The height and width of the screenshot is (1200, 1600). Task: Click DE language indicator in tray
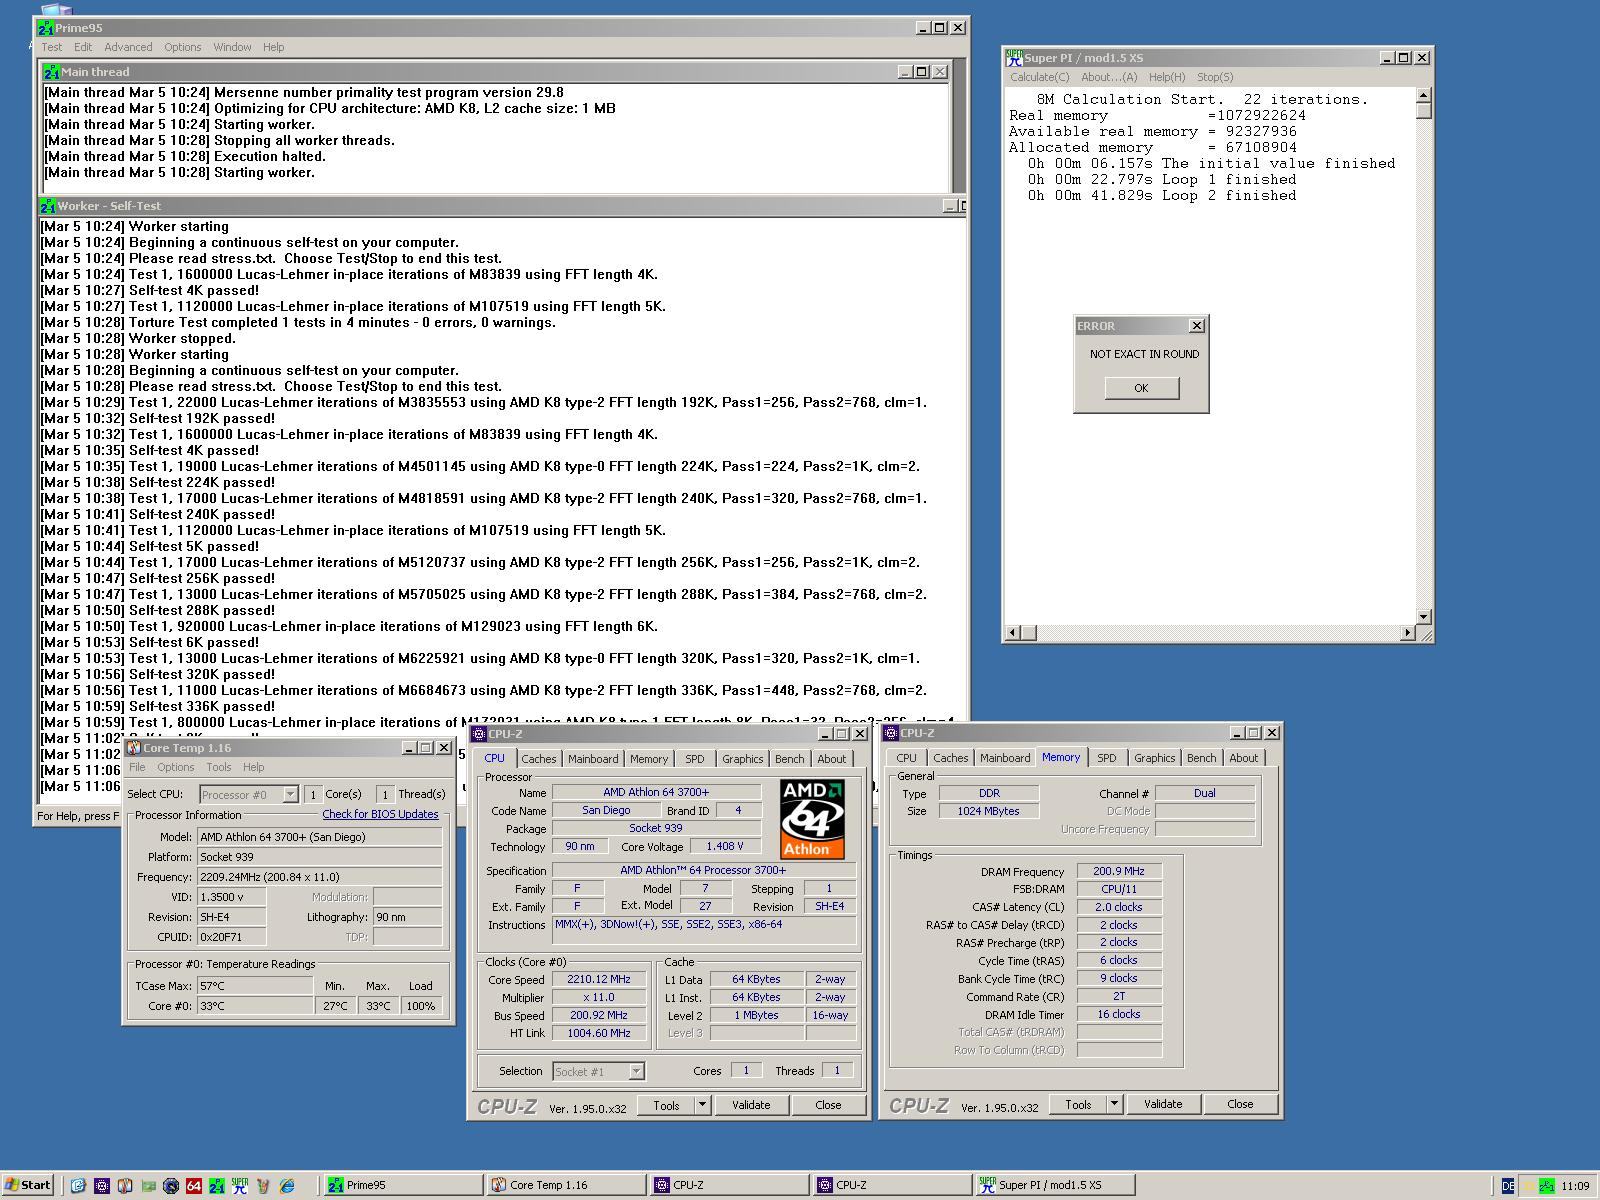[x=1508, y=1186]
